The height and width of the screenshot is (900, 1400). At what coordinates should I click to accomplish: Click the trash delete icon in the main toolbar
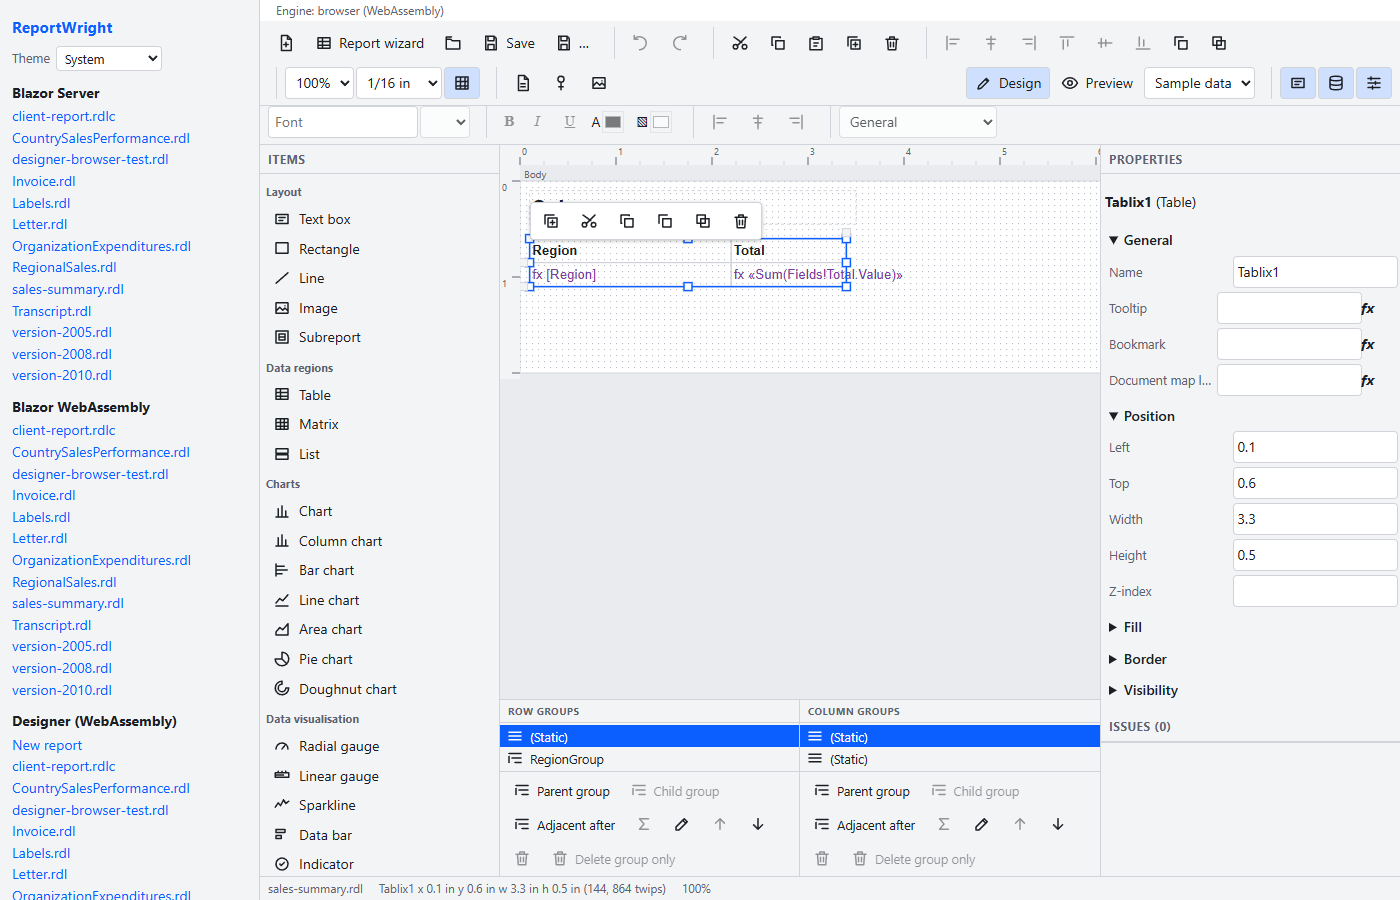892,43
